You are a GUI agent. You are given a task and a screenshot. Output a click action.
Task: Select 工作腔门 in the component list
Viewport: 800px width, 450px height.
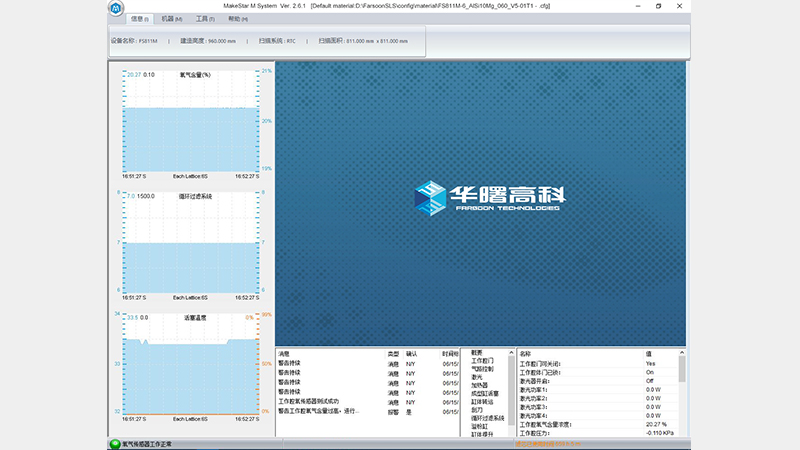coord(482,361)
